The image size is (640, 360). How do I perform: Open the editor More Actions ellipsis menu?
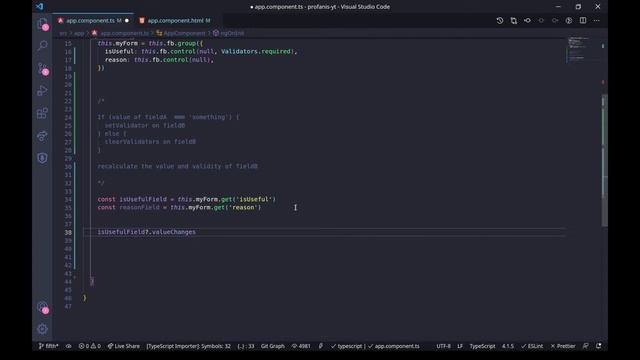click(x=597, y=20)
